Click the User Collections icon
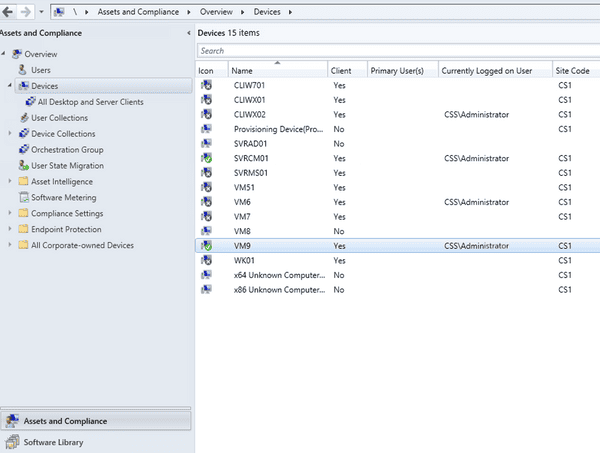The width and height of the screenshot is (600, 453). [x=24, y=117]
